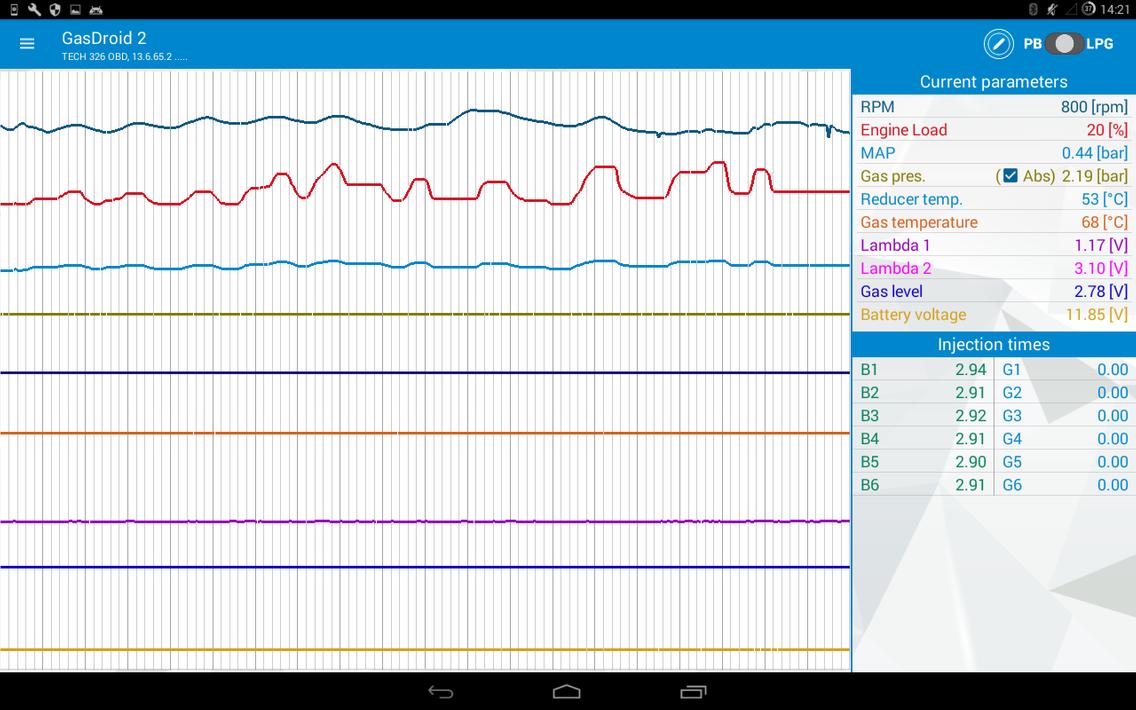Tap the B4 injection time cell

923,439
